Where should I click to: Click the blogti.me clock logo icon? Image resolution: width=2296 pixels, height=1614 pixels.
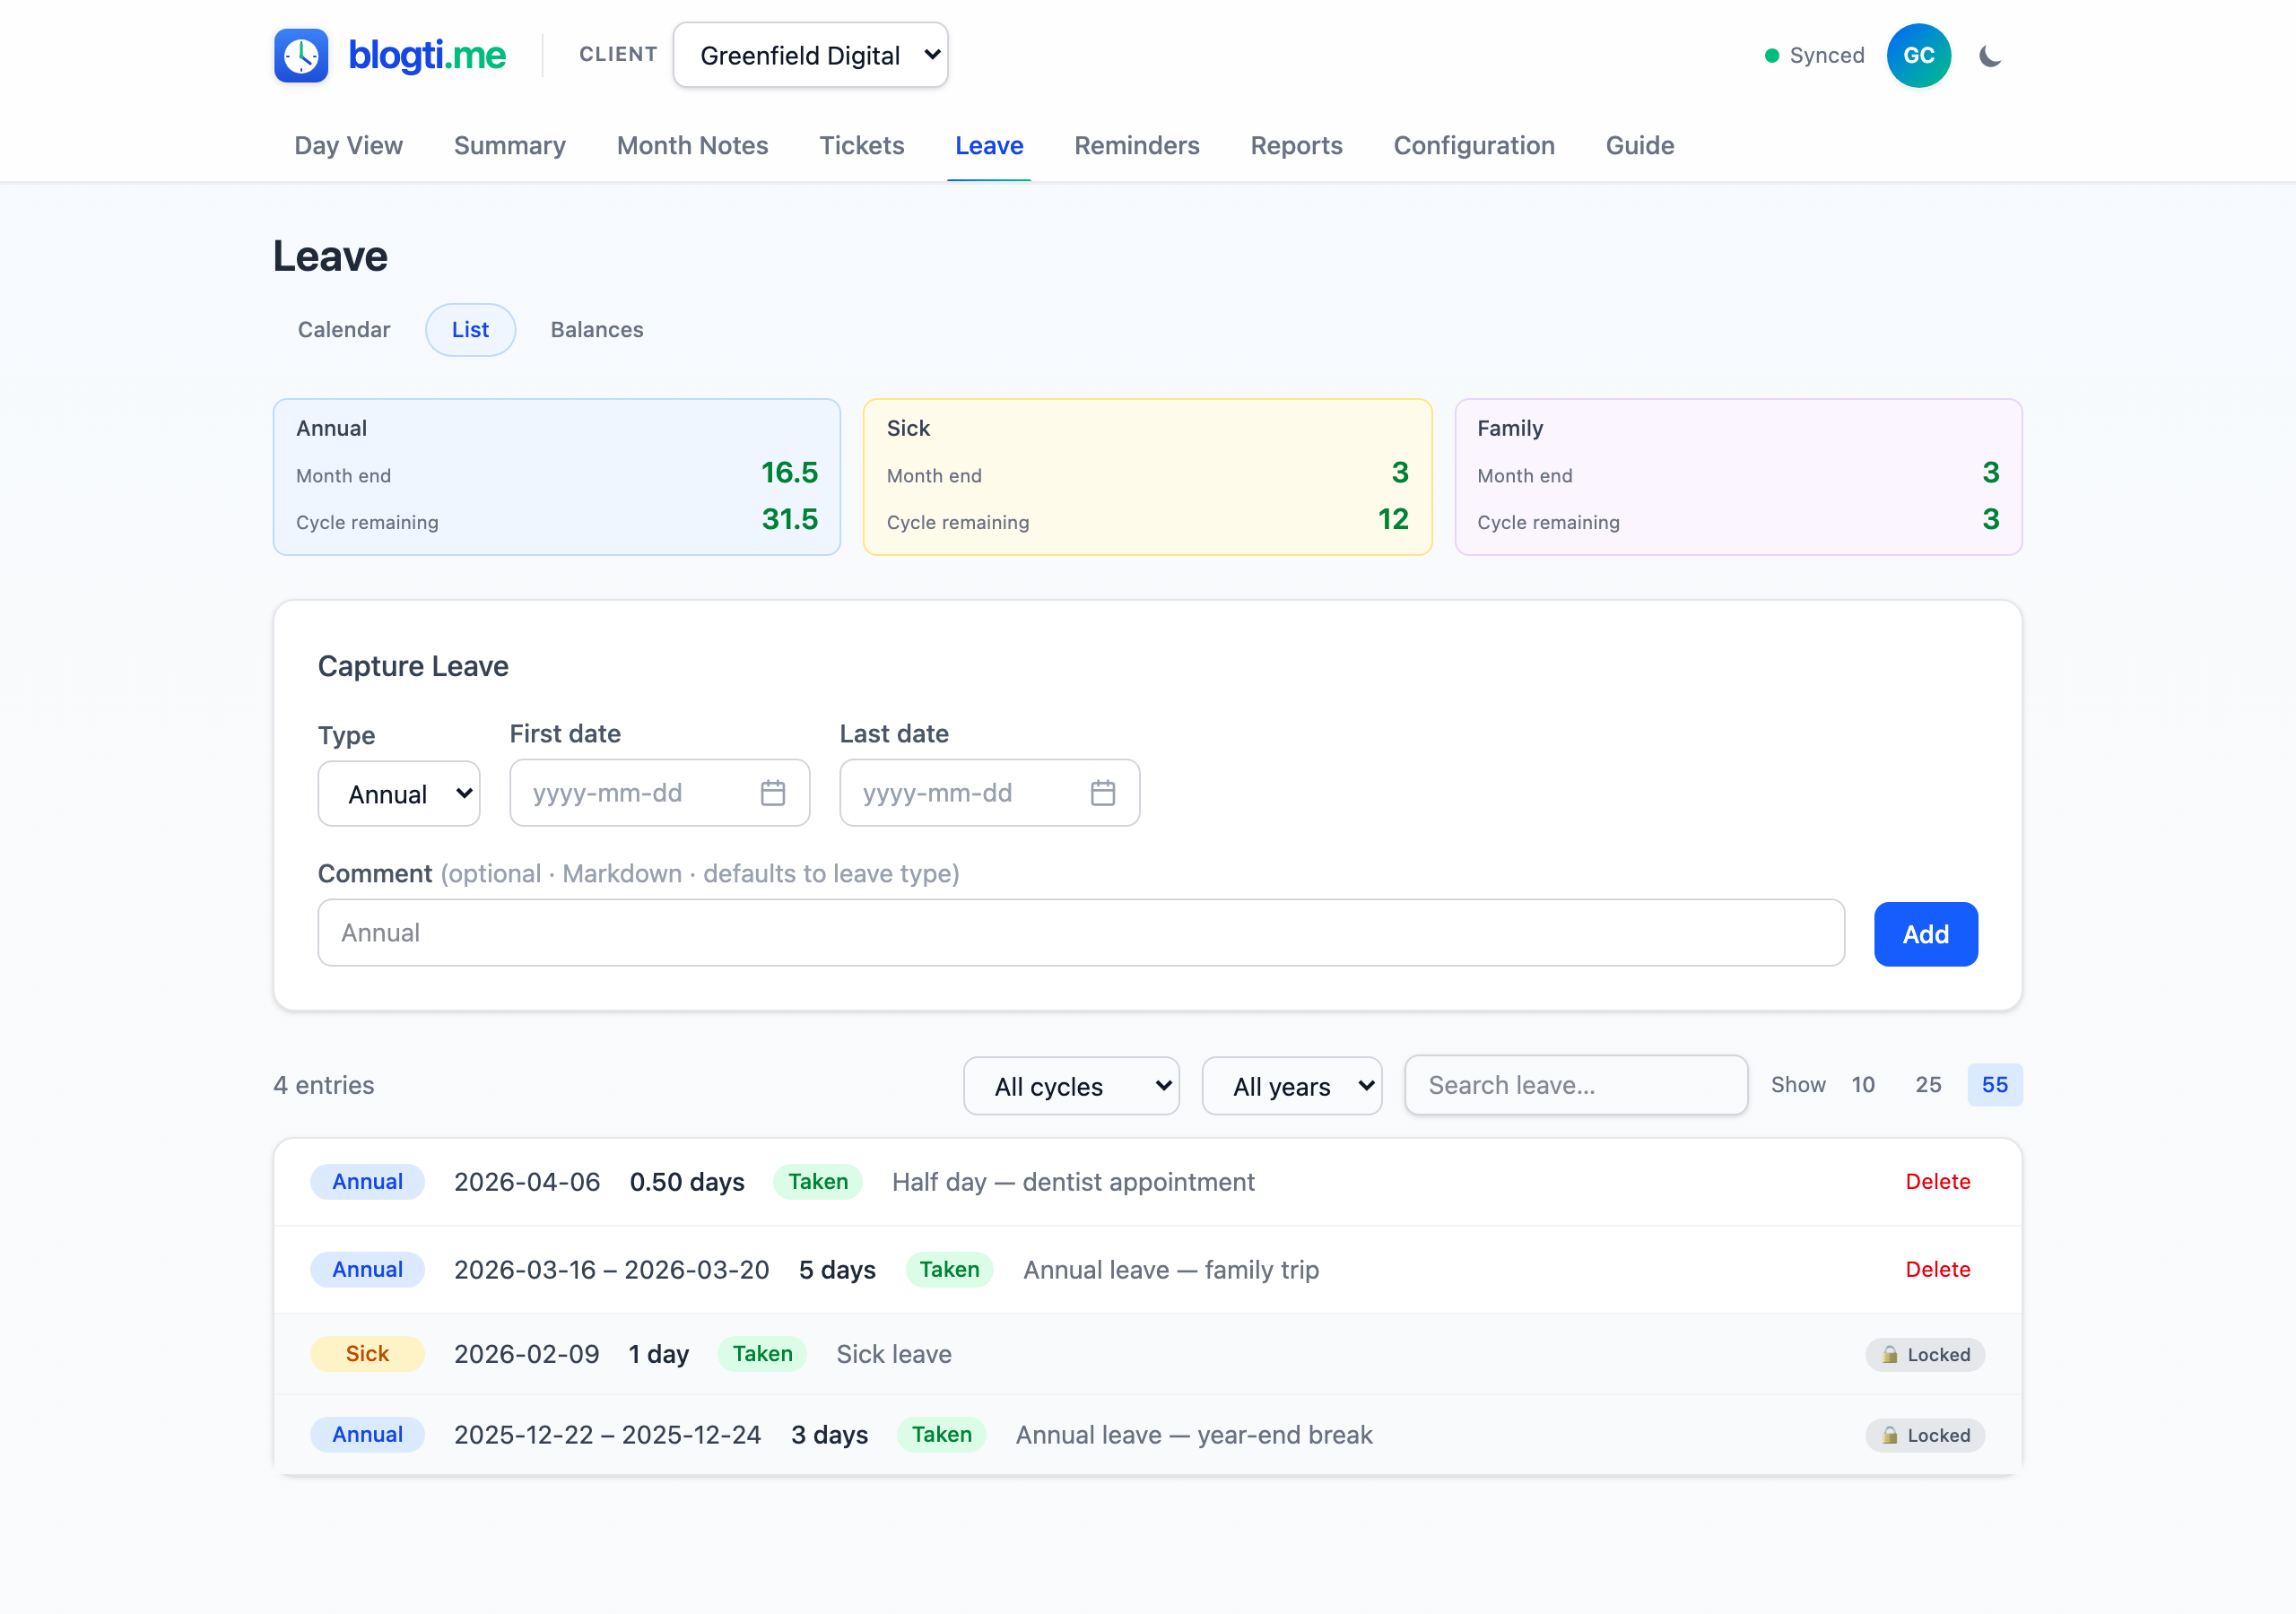[301, 55]
